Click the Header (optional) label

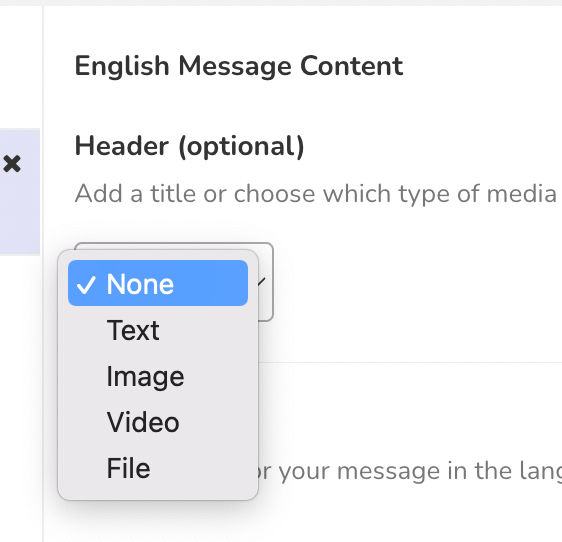189,146
